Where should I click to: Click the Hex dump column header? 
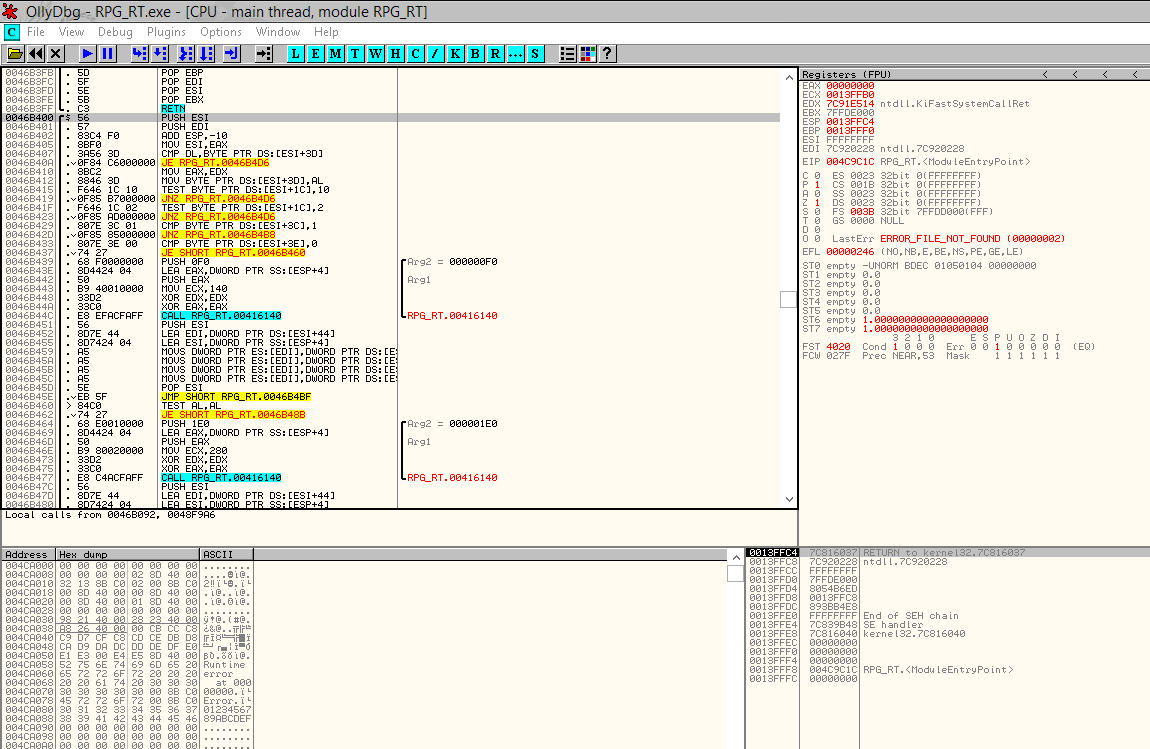pos(128,555)
